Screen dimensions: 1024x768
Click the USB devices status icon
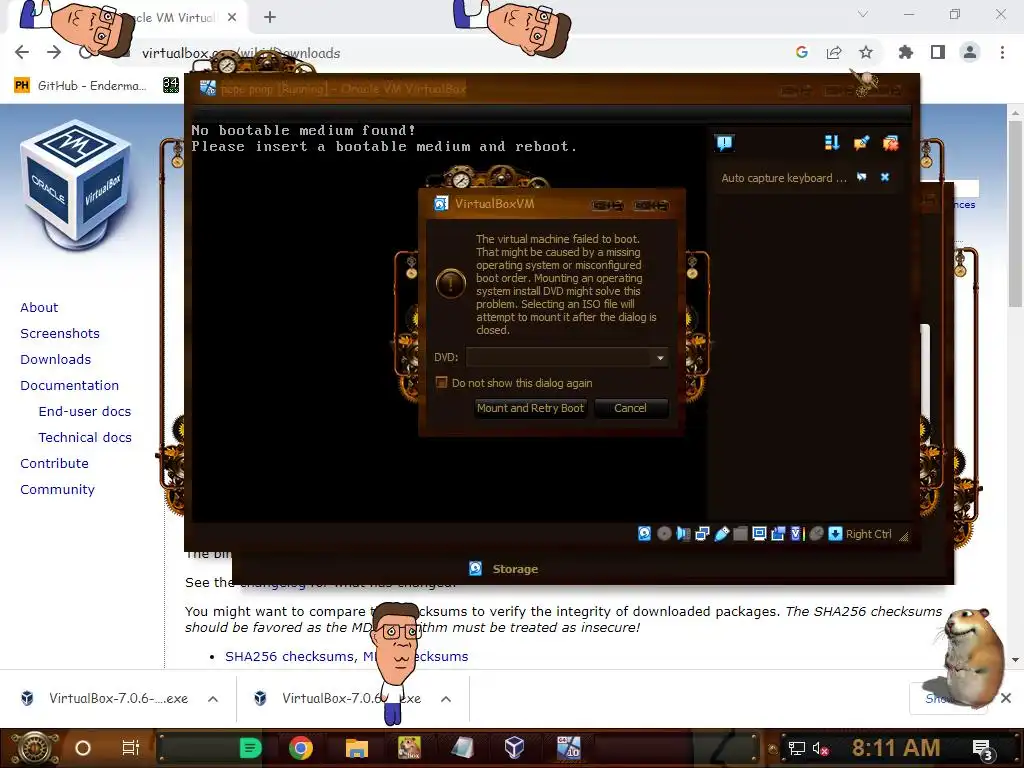point(722,534)
